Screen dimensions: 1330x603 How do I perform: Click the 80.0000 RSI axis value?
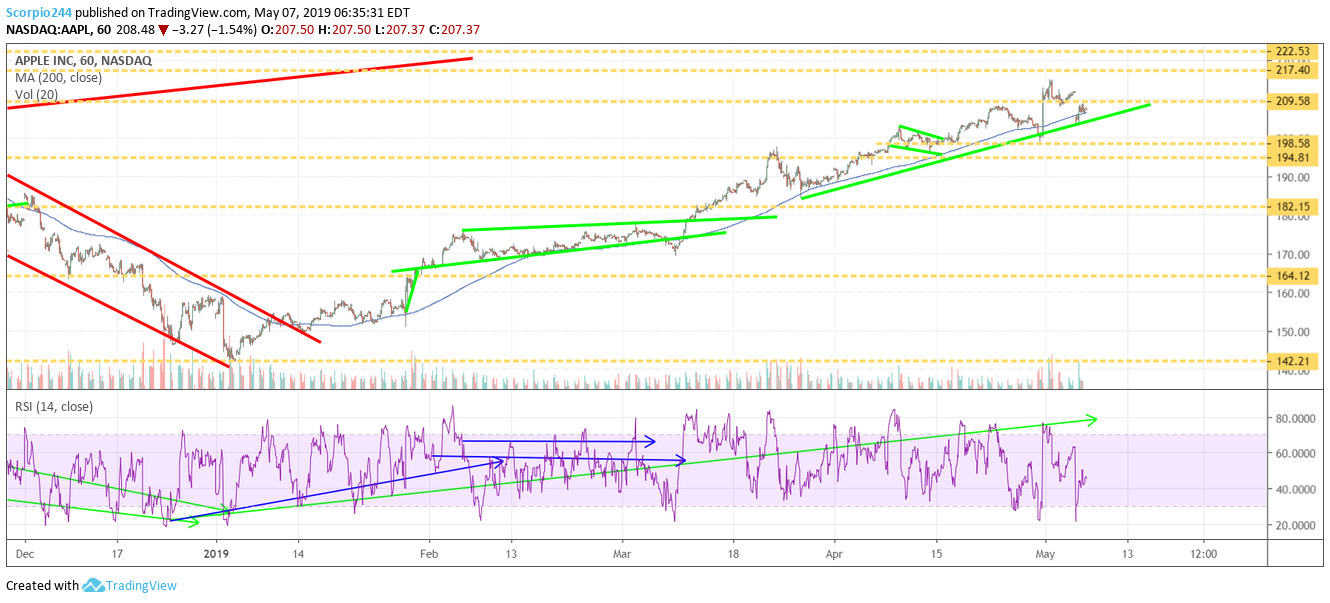tap(1293, 418)
